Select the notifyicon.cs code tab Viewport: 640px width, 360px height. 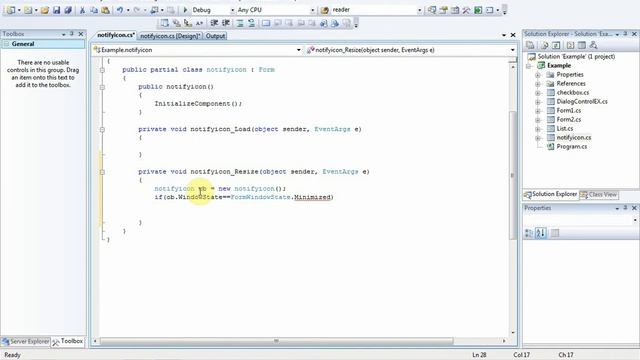(116, 36)
